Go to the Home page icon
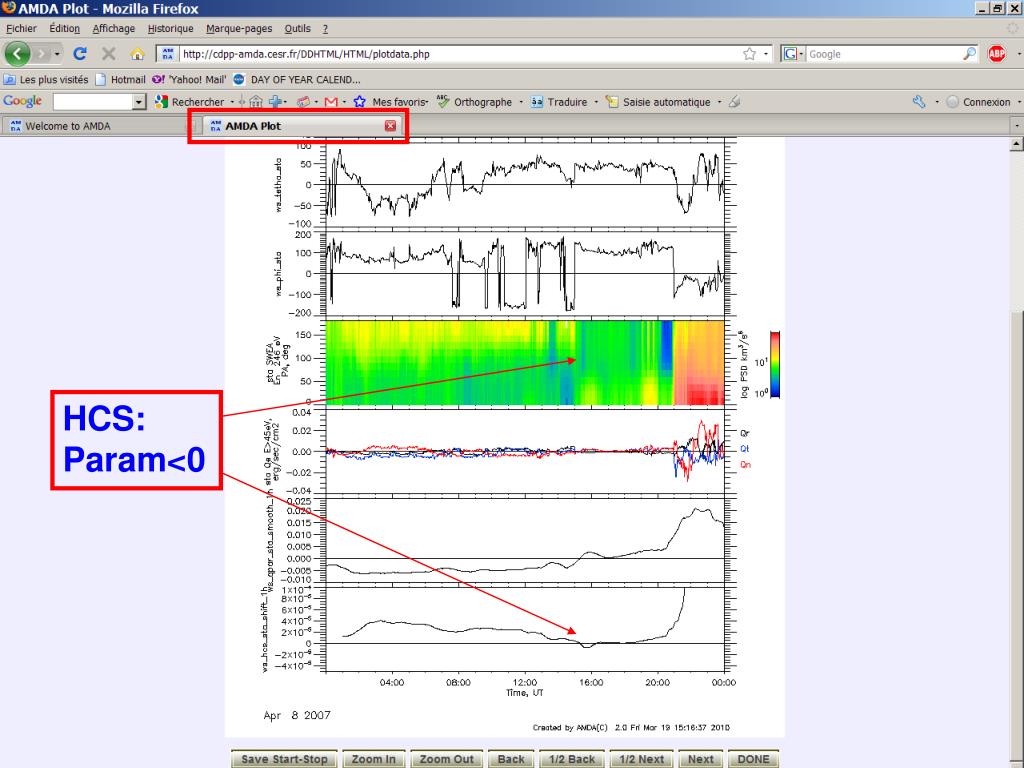 [137, 54]
